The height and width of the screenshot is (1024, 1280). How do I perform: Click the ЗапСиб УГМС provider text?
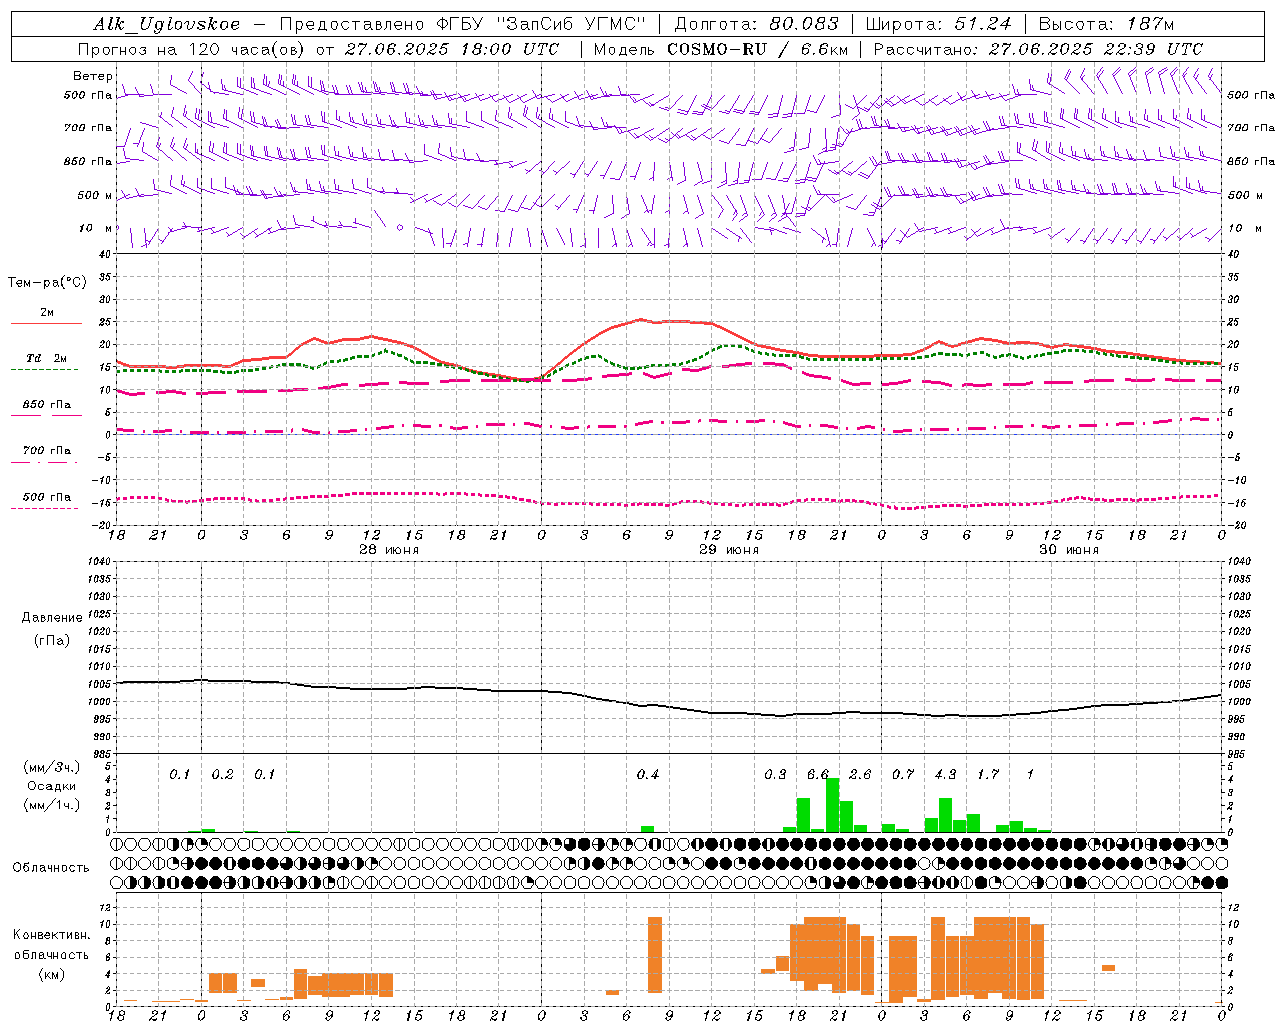click(571, 24)
